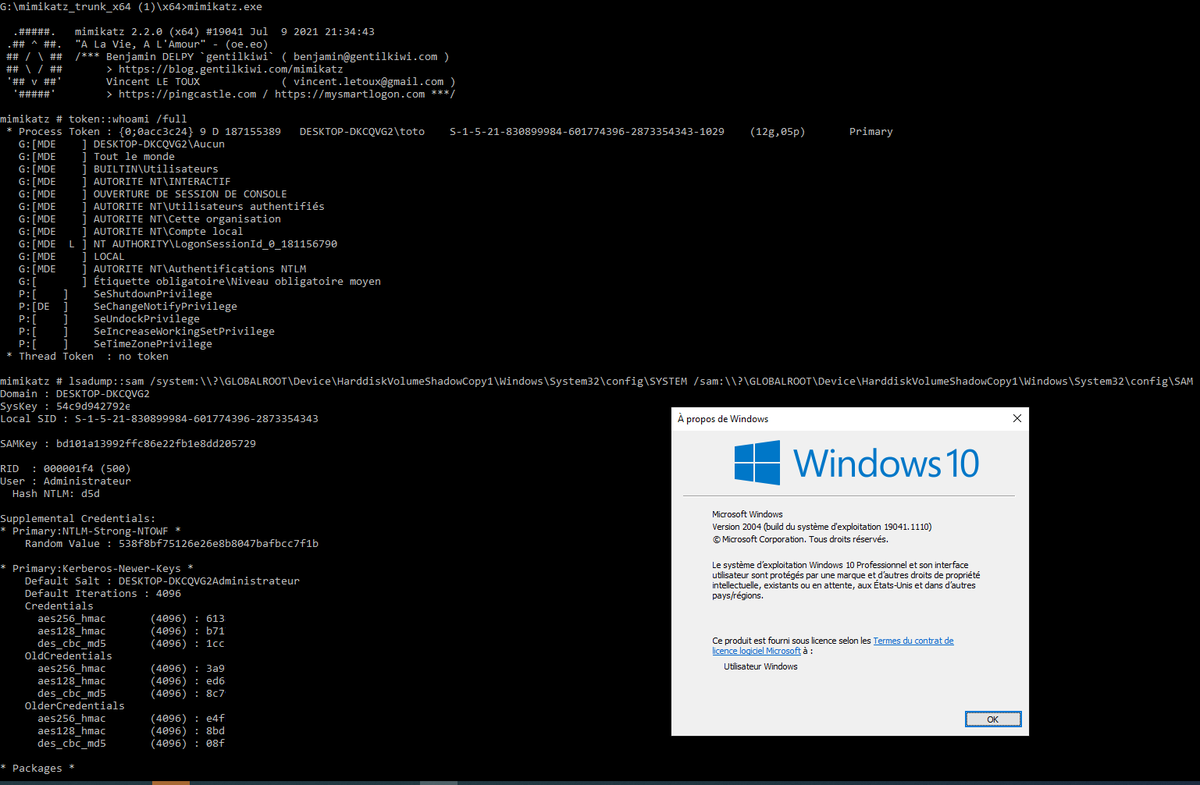
Task: Click the des_cbc_md5 row with value '1cc'
Action: point(131,644)
